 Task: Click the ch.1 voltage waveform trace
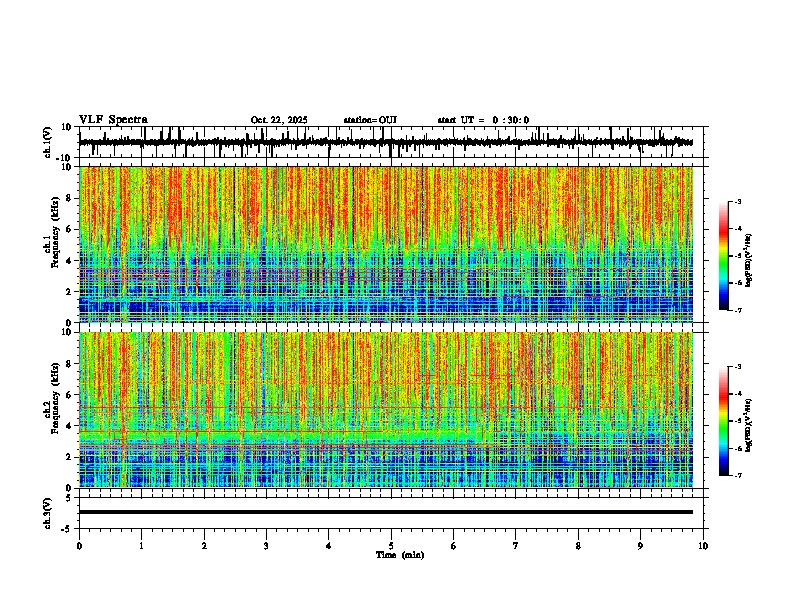386,142
